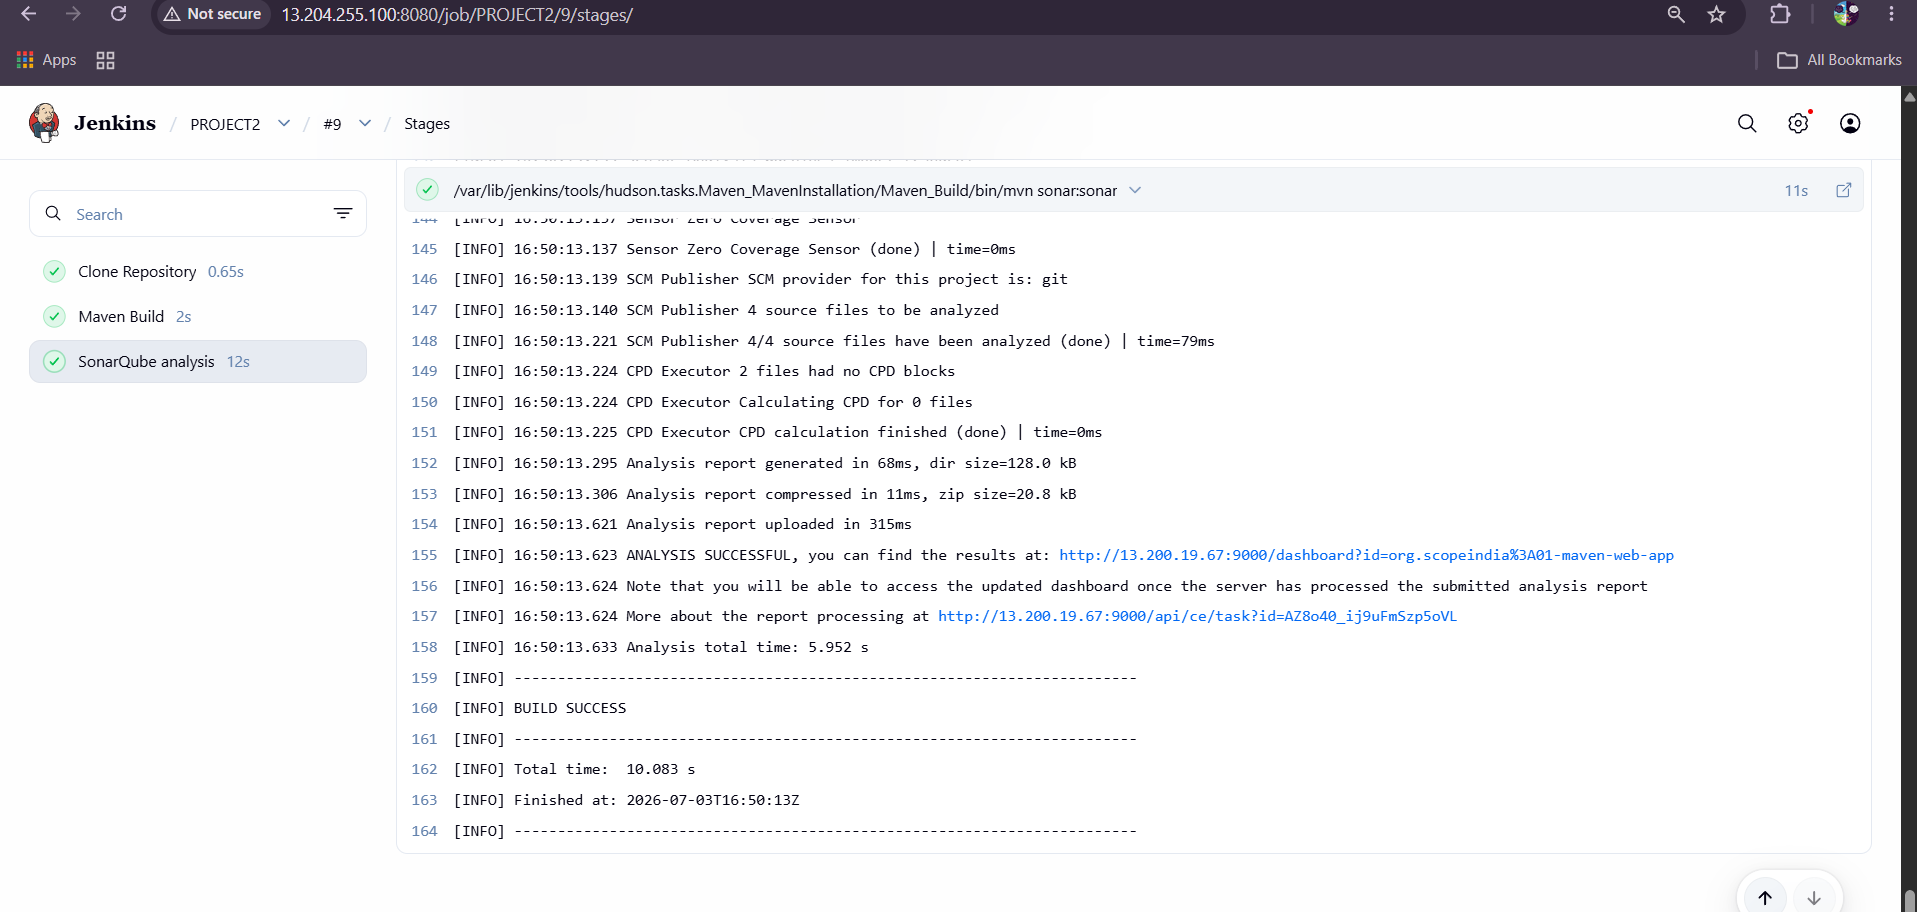The width and height of the screenshot is (1917, 912).
Task: Open the stage filter options icon
Action: click(x=343, y=214)
